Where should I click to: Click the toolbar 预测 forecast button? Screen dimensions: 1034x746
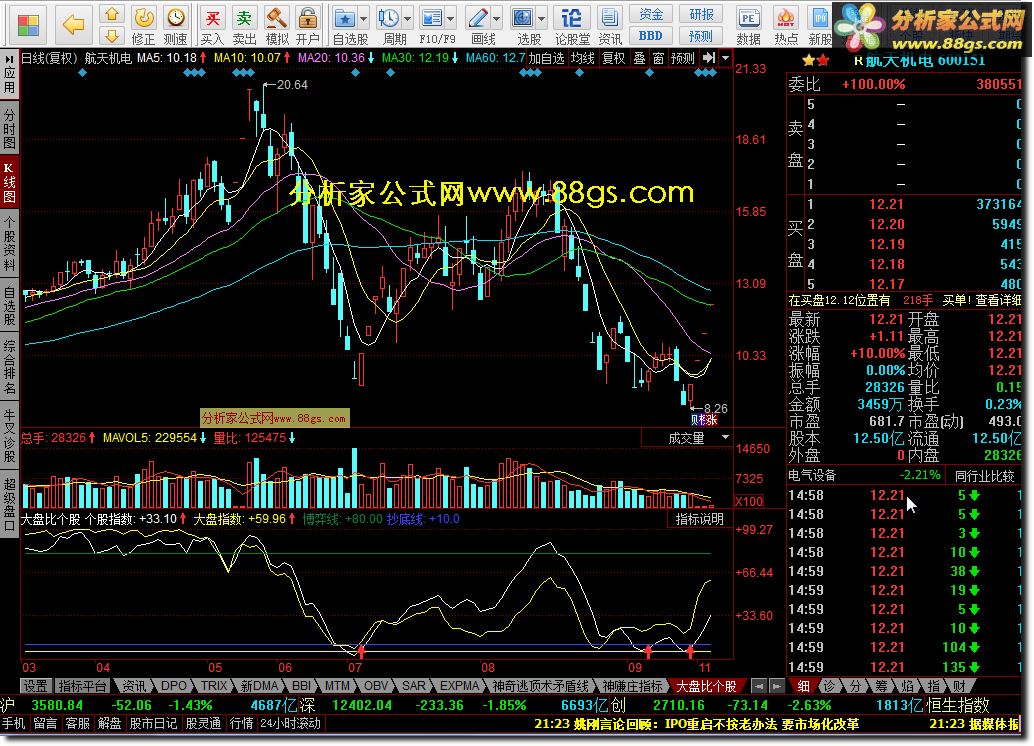[x=701, y=36]
